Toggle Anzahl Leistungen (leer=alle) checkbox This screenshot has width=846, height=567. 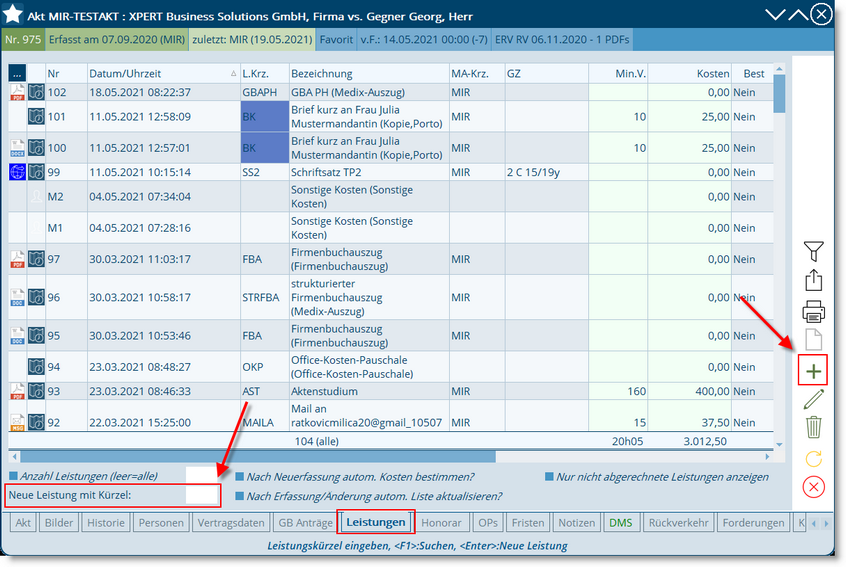point(13,476)
